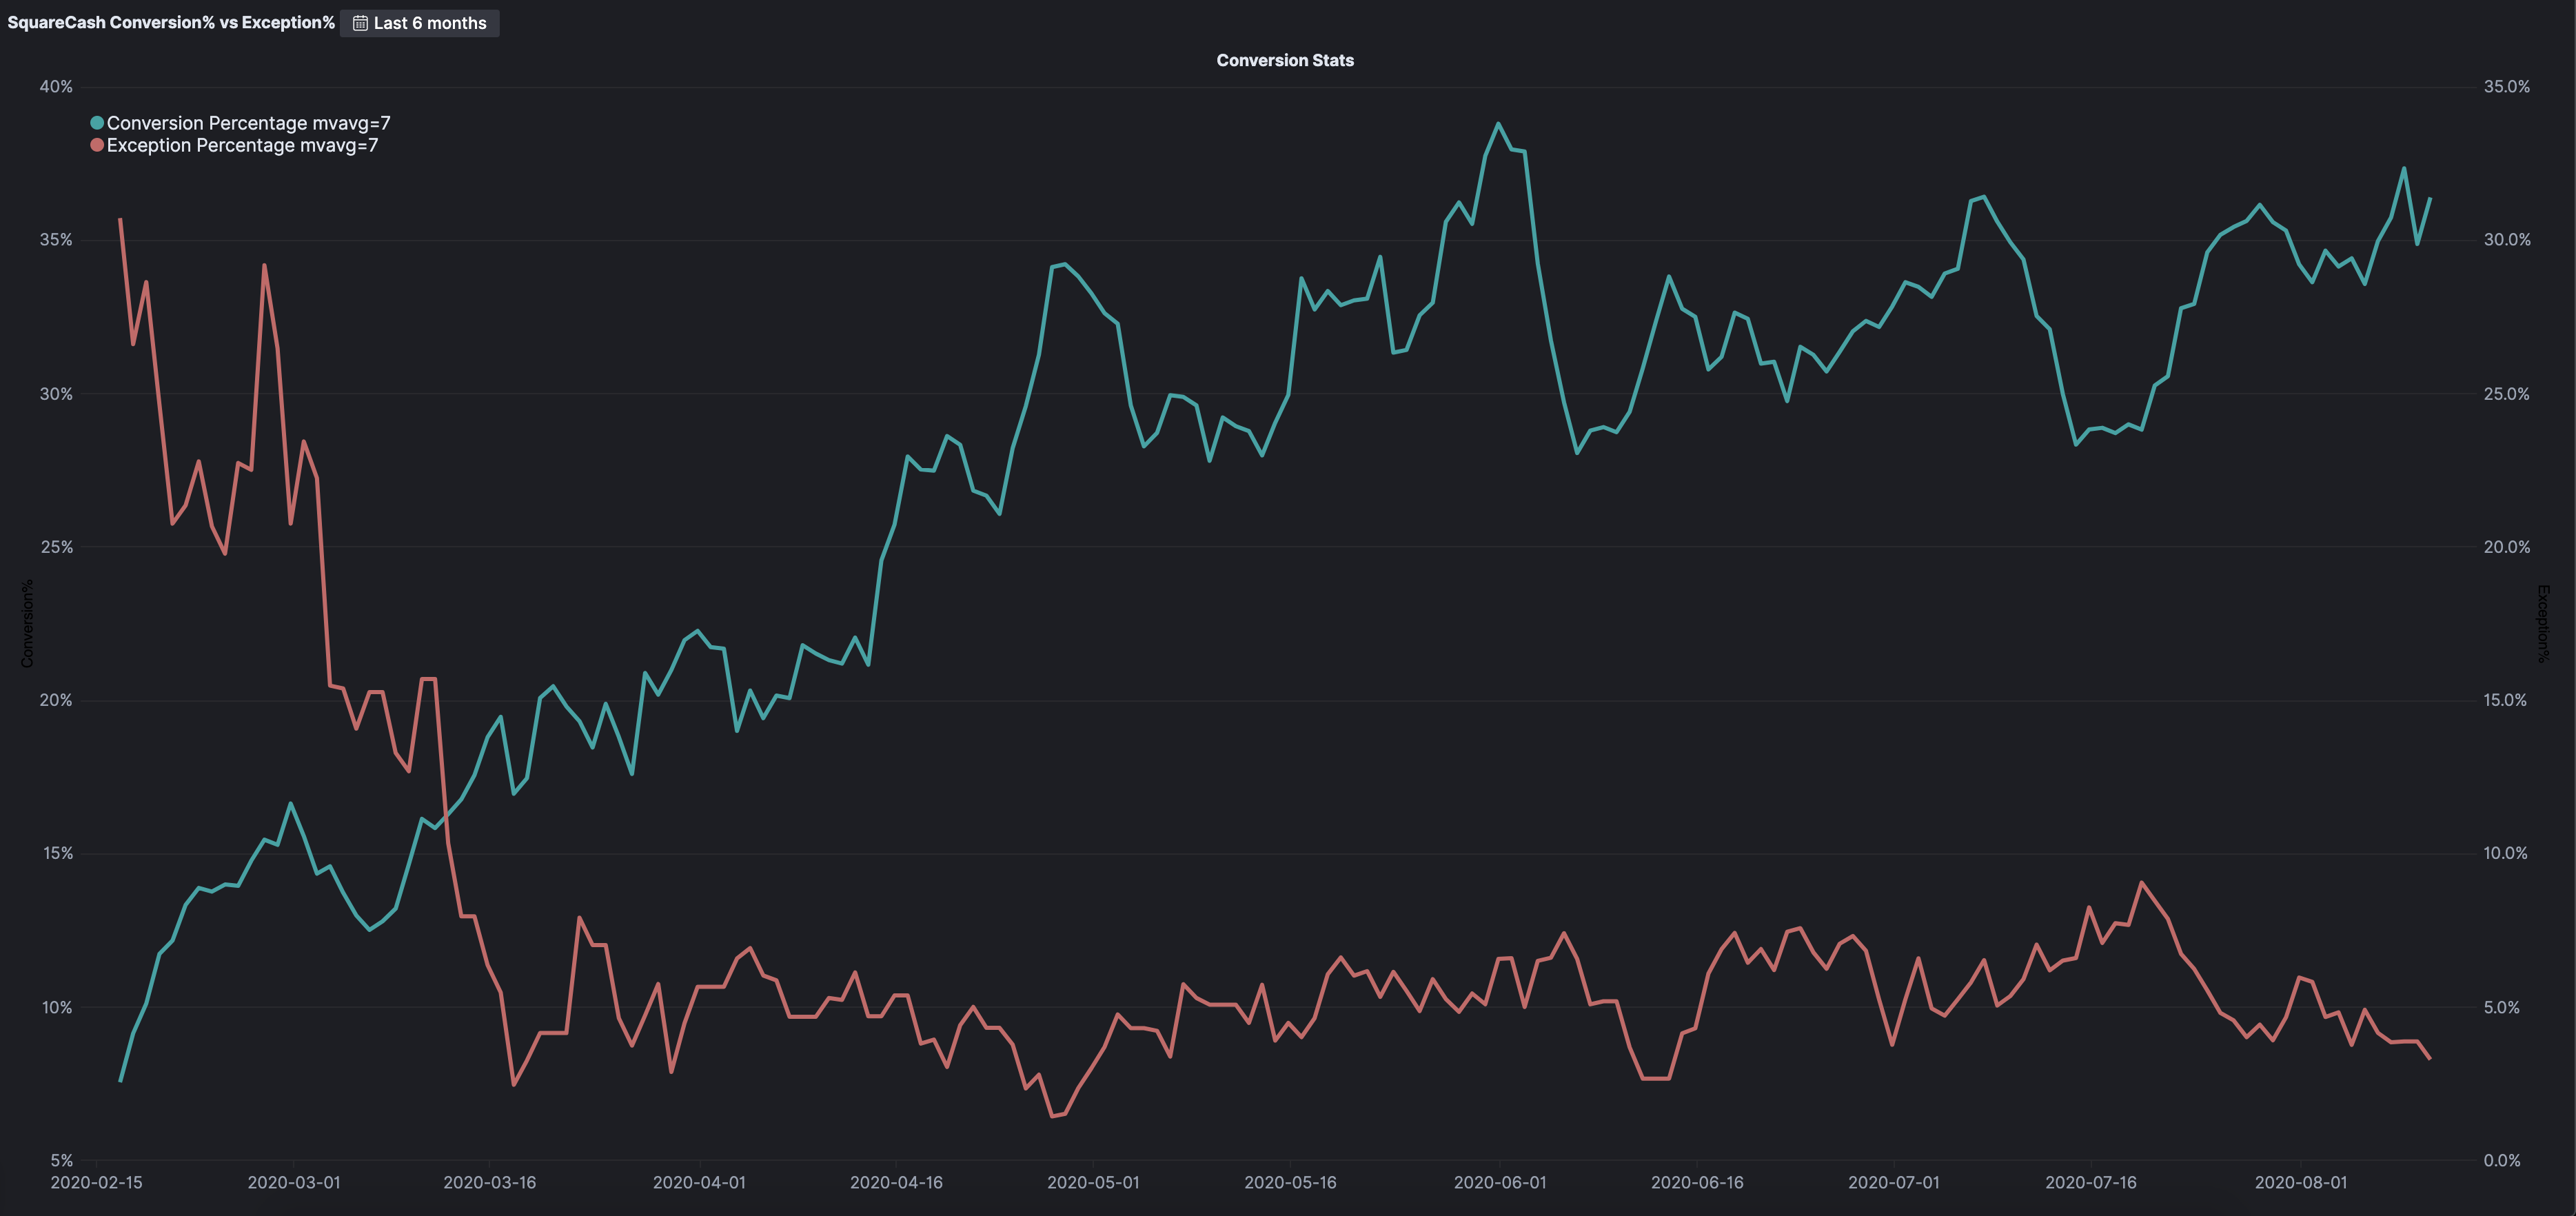Toggle the Exception Percentage mvavg=7 series label
The image size is (2576, 1216).
(x=242, y=145)
